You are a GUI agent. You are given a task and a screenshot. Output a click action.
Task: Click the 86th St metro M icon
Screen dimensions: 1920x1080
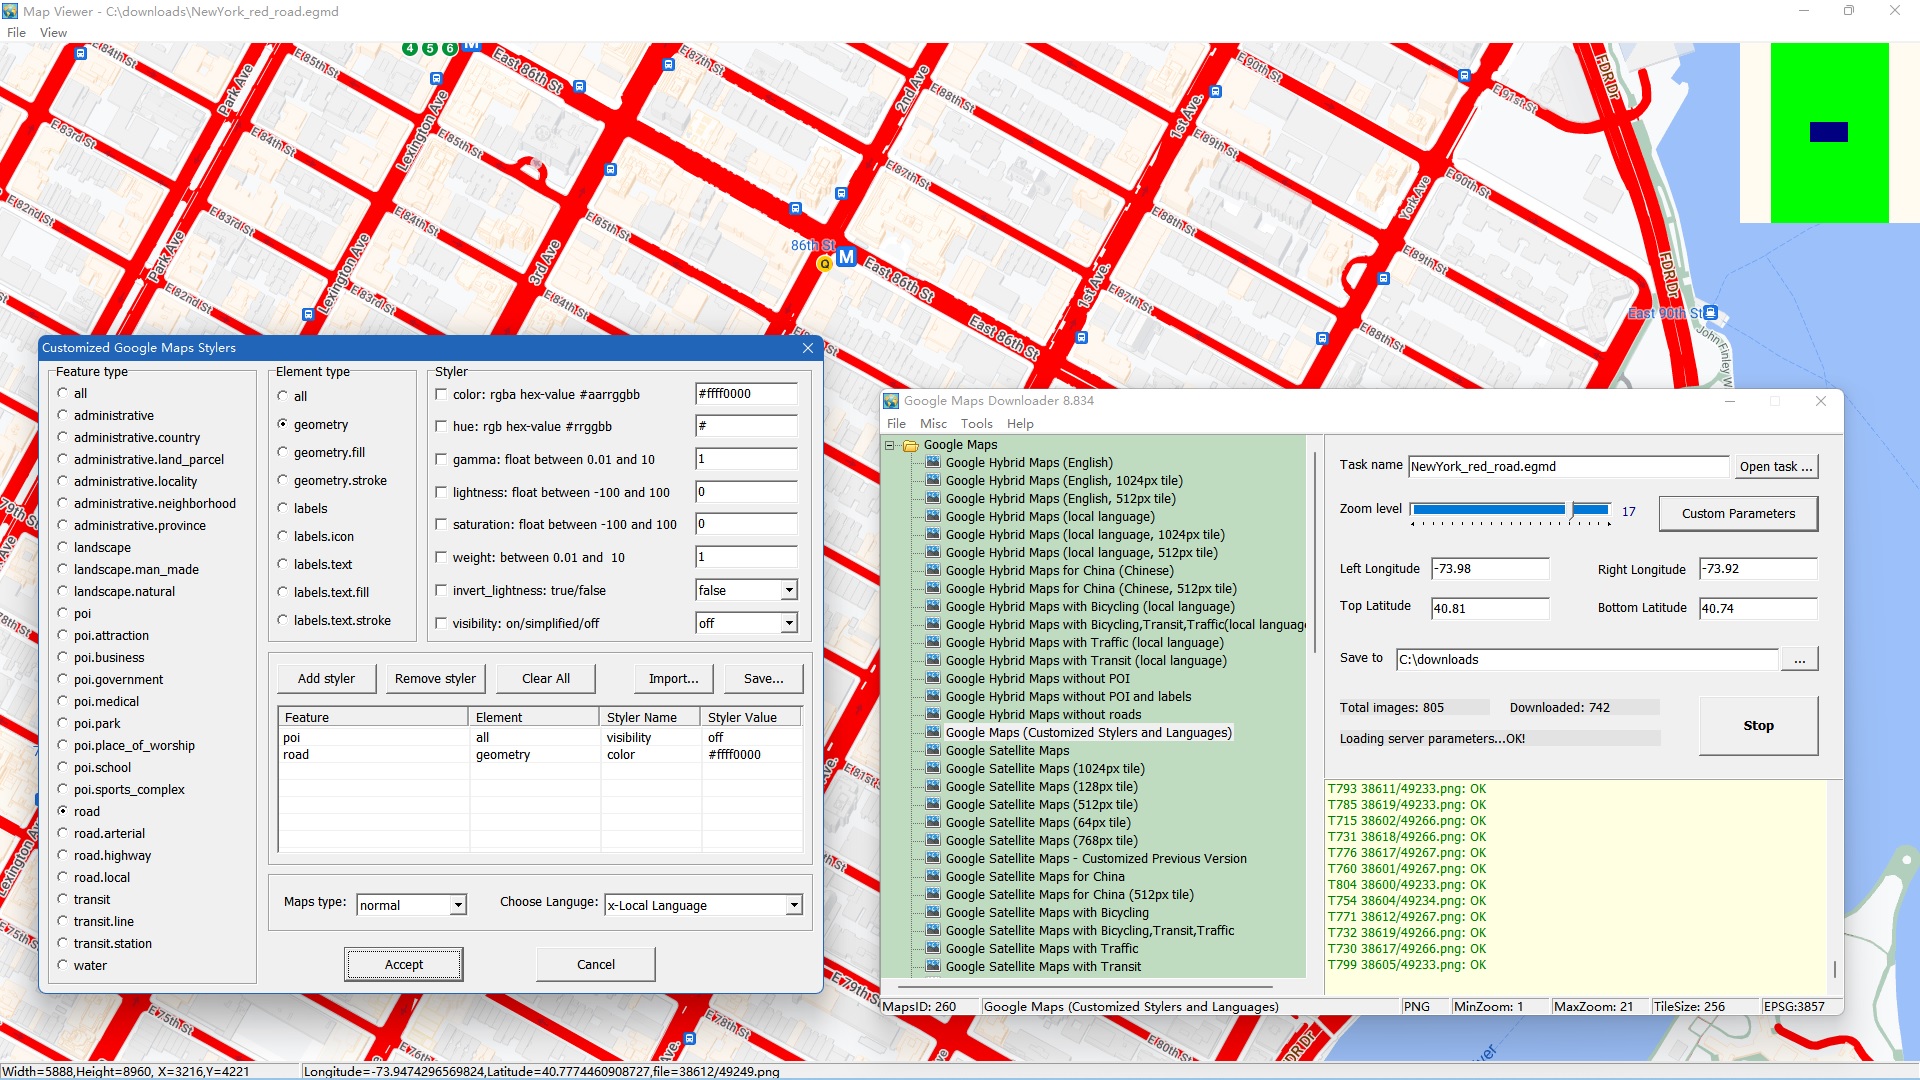tap(846, 257)
